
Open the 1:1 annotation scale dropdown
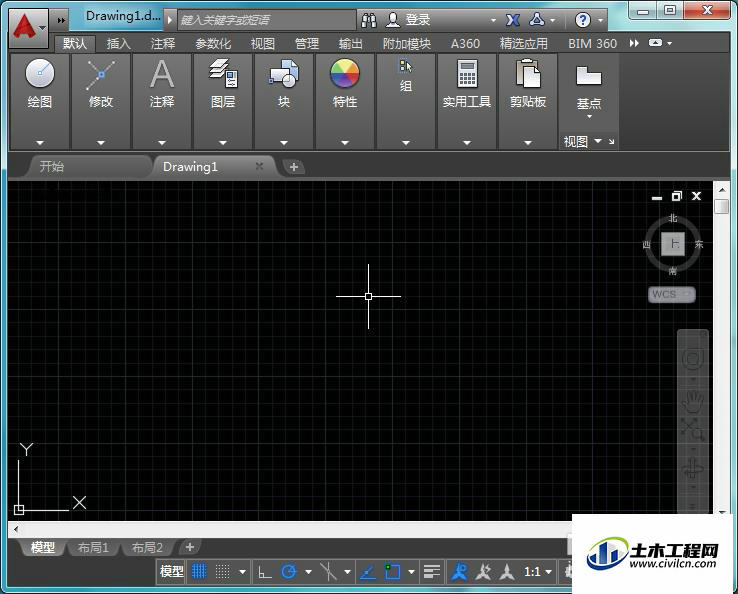537,572
